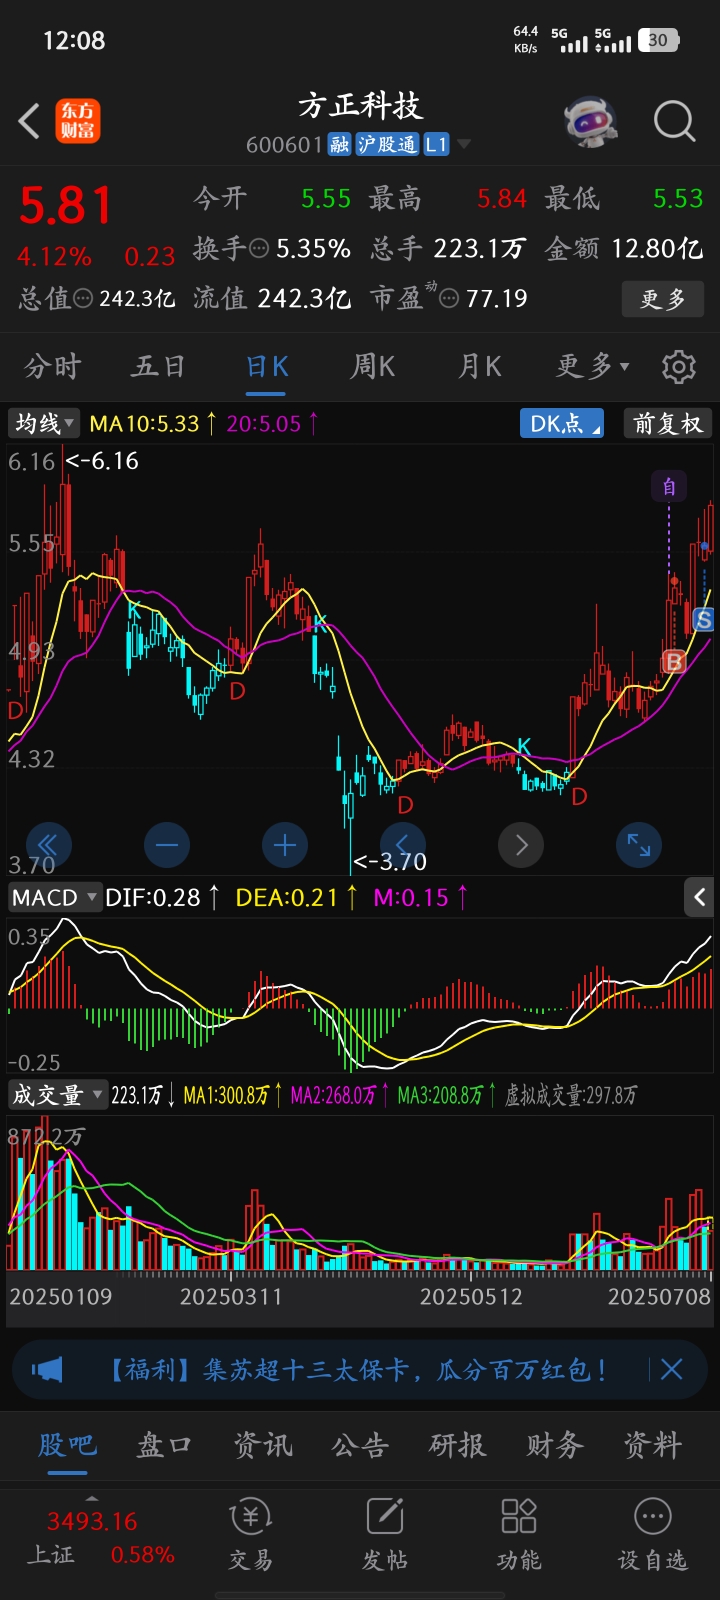Tap the search magnifier icon
The width and height of the screenshot is (720, 1600).
(x=674, y=122)
